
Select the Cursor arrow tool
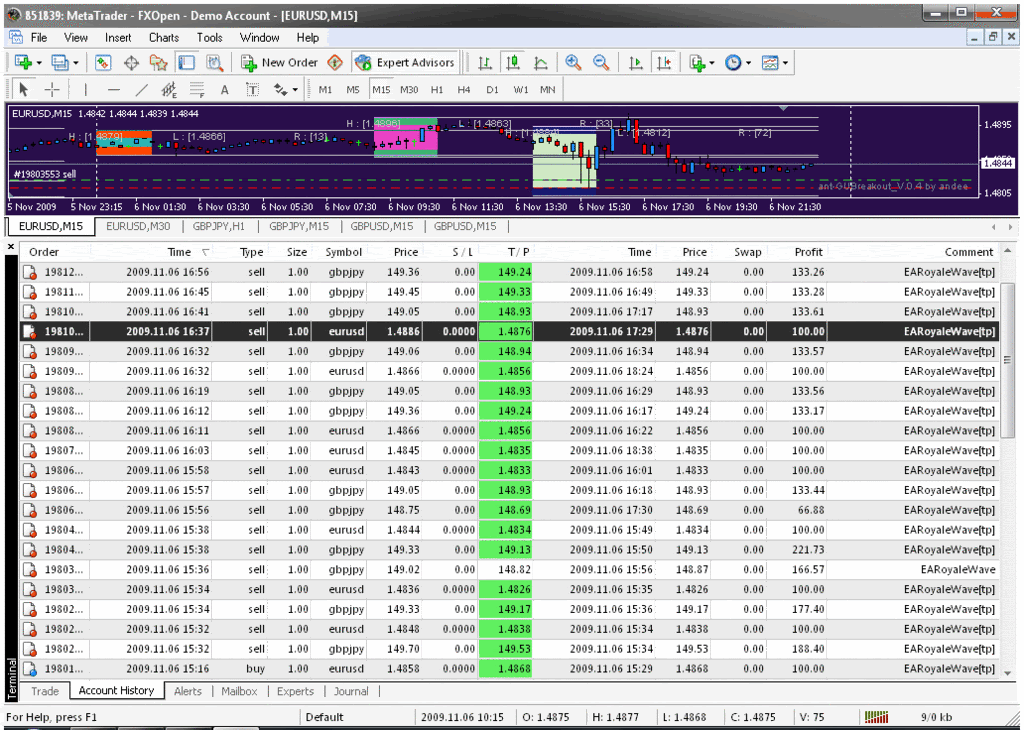coord(24,89)
